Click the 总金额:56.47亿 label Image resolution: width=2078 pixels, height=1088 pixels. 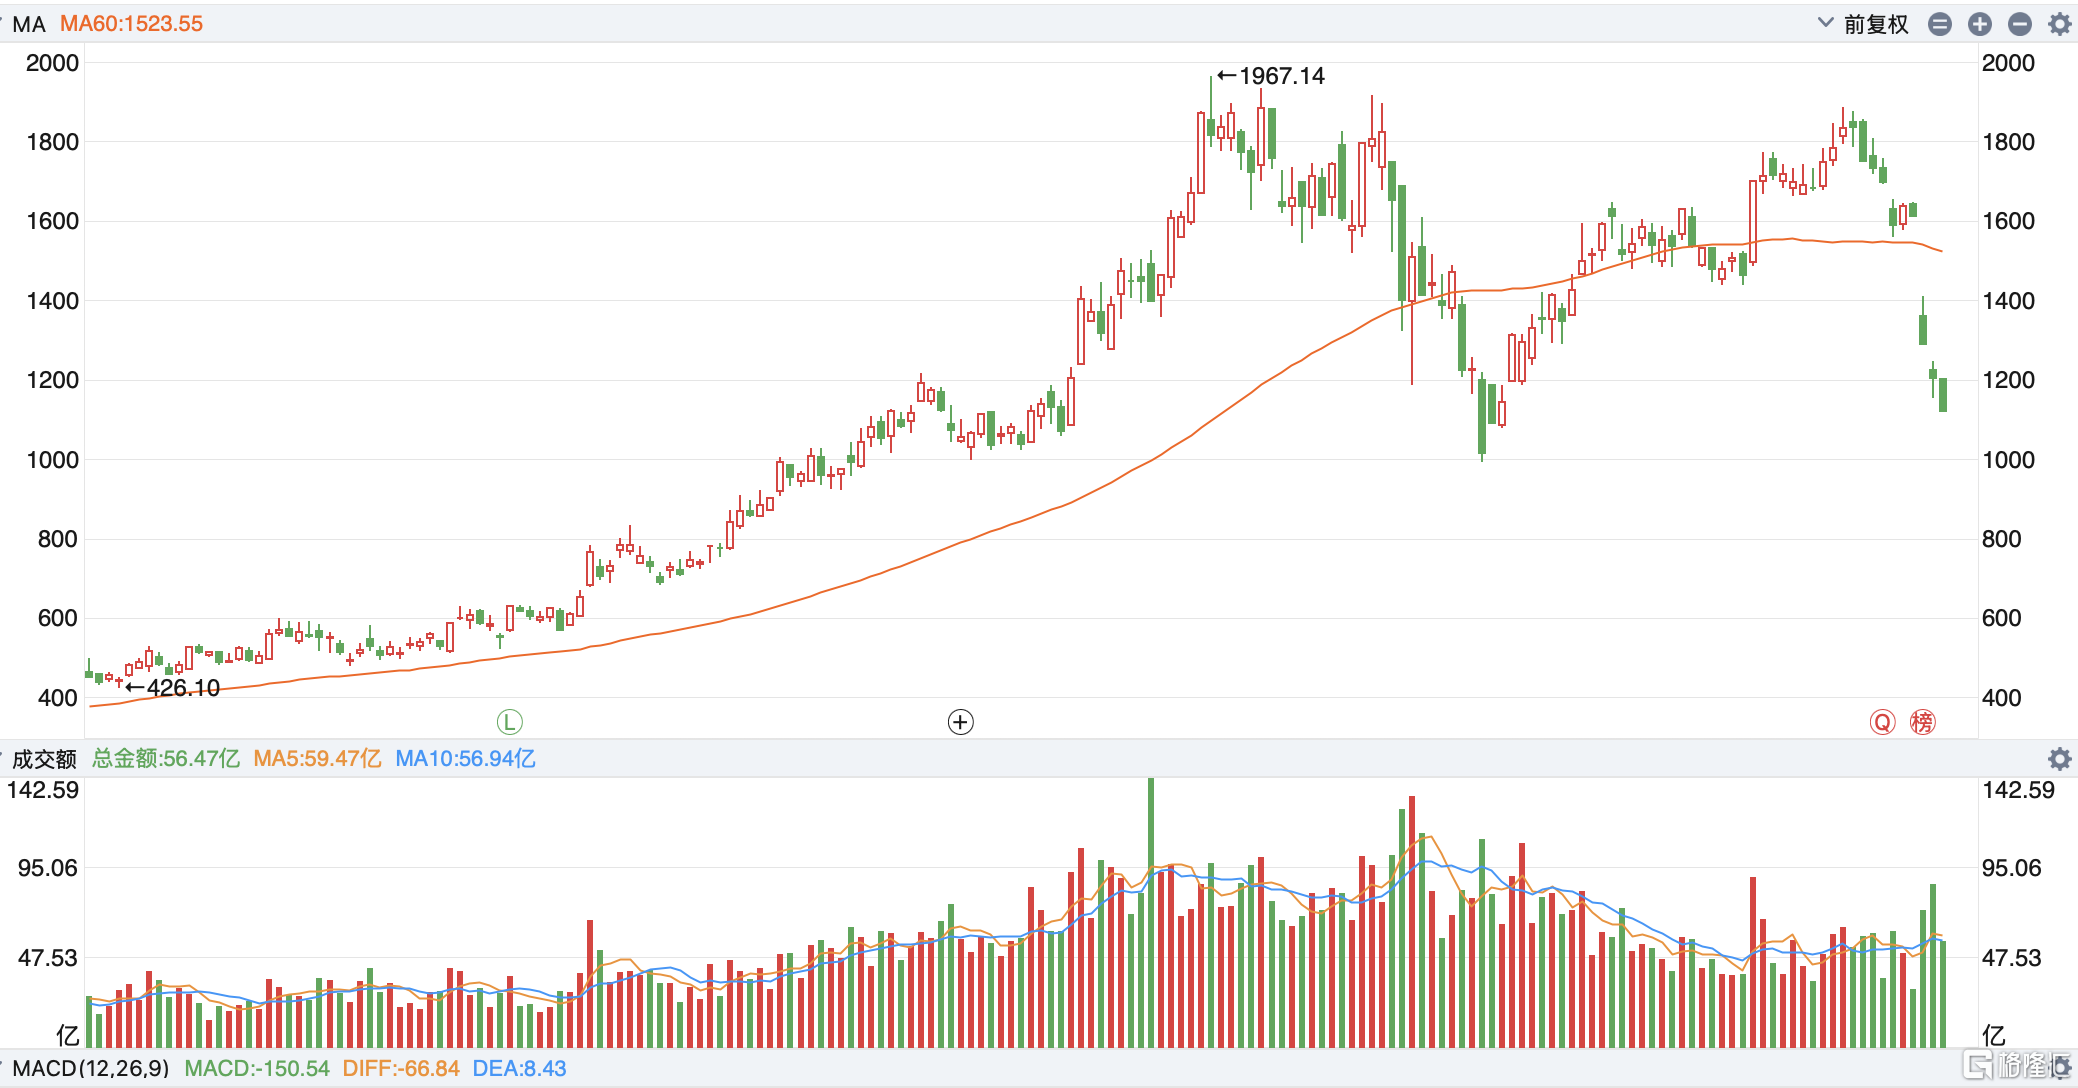166,759
